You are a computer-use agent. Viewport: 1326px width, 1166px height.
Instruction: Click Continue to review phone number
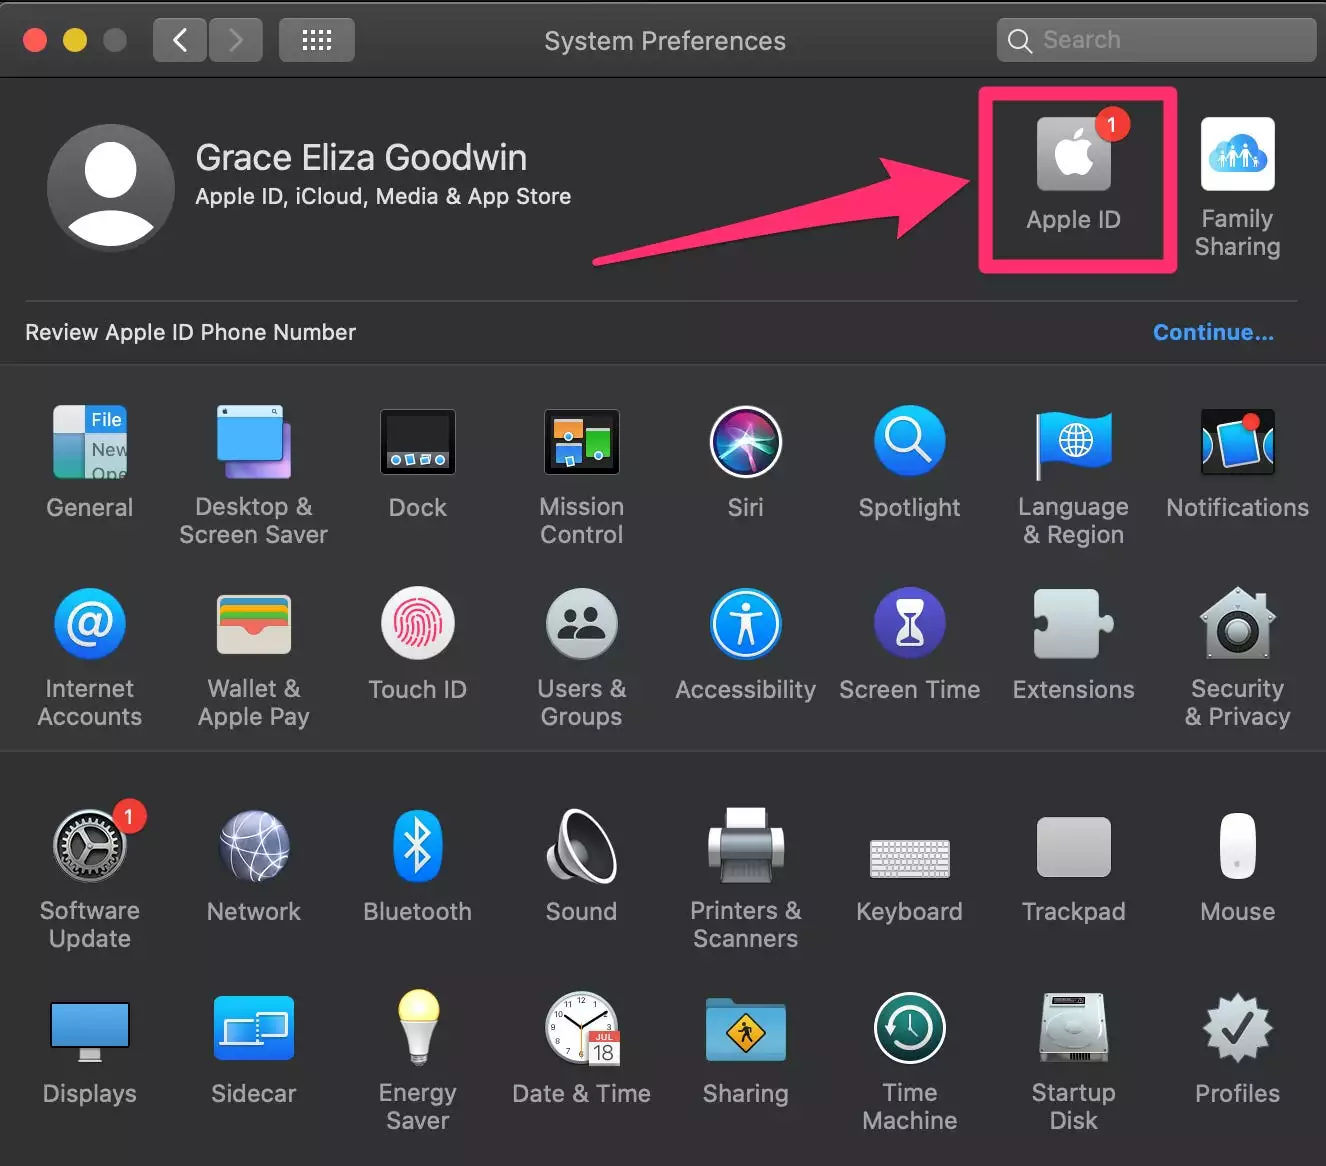click(1212, 333)
